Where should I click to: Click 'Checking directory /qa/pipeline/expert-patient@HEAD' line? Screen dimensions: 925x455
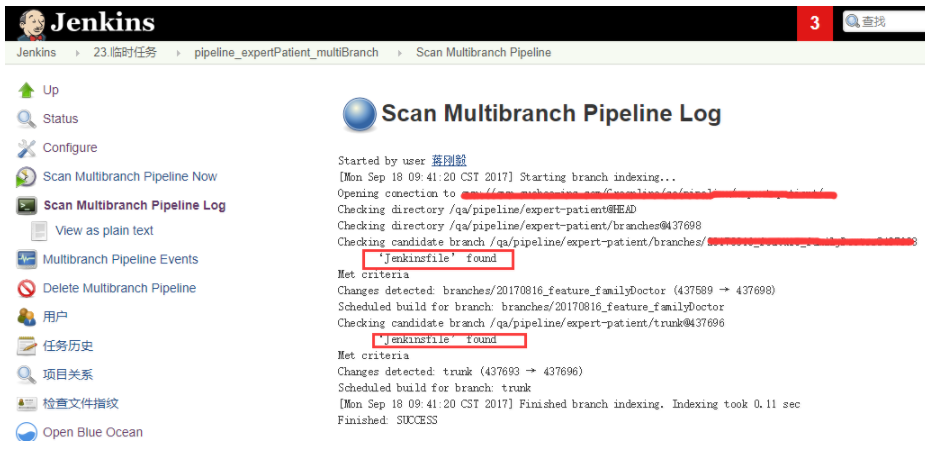pos(487,210)
